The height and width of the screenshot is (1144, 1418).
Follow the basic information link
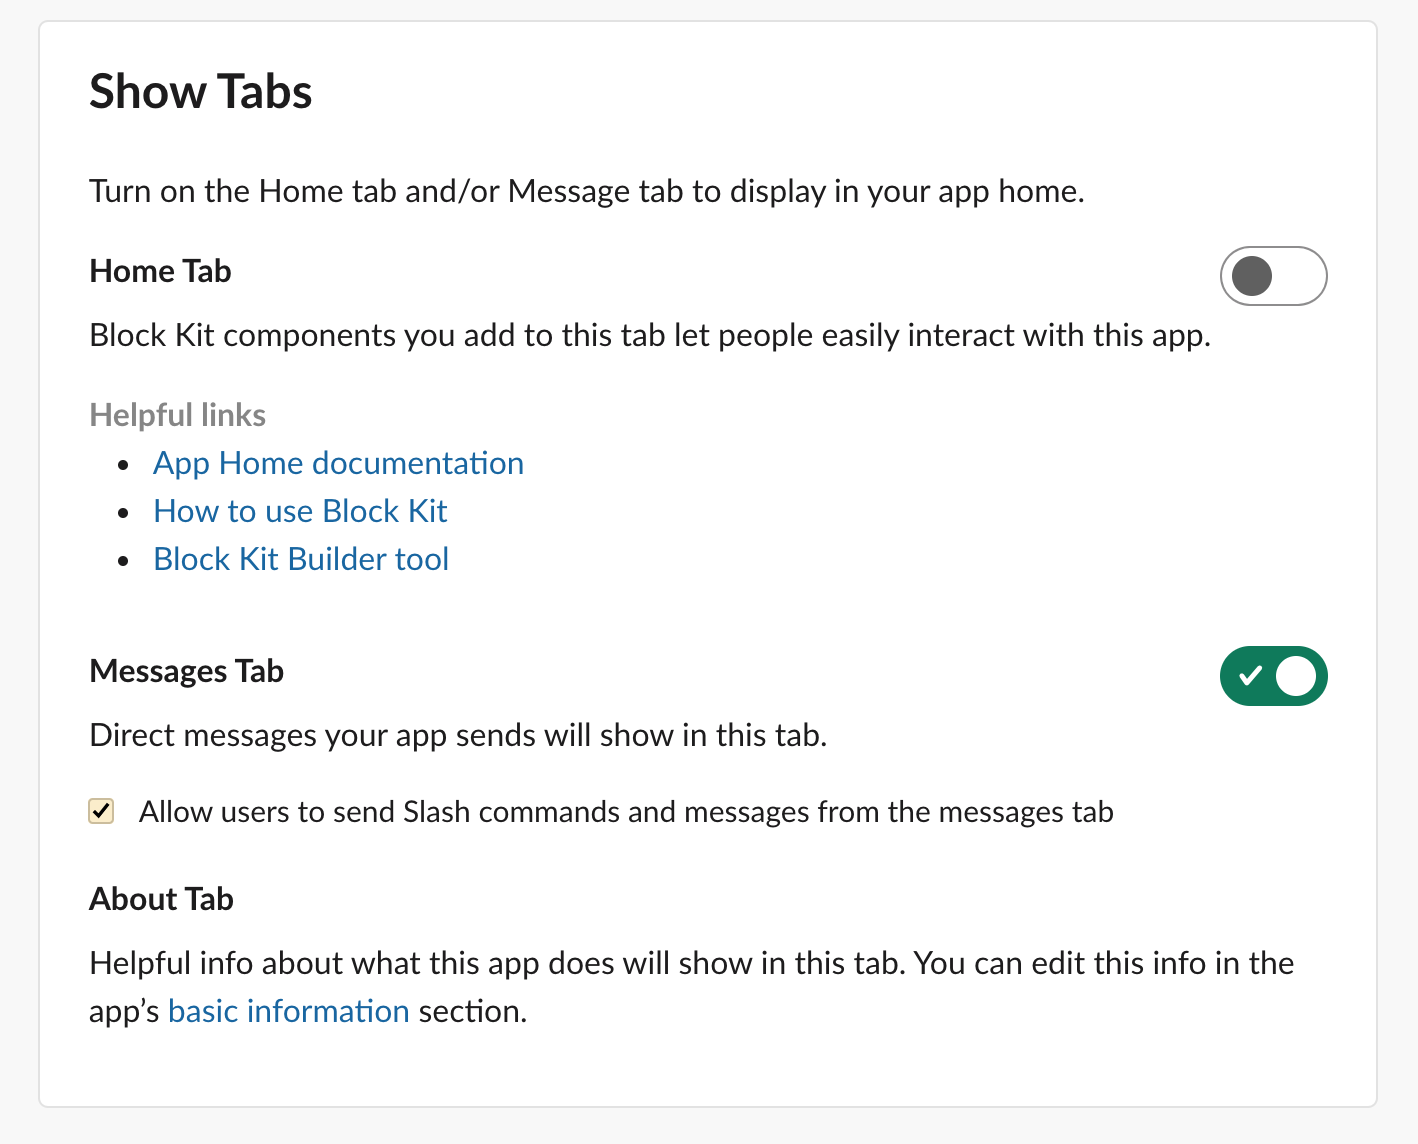tap(289, 1011)
